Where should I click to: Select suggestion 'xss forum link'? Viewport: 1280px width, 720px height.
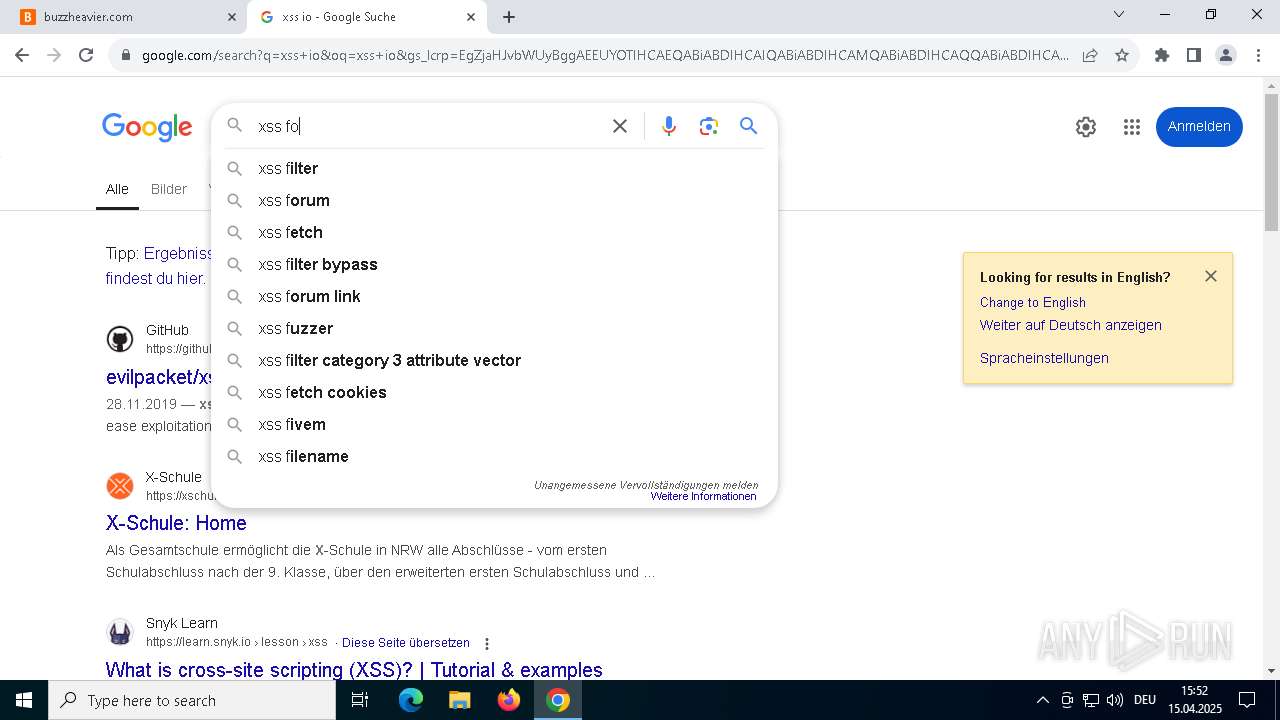pyautogui.click(x=495, y=296)
